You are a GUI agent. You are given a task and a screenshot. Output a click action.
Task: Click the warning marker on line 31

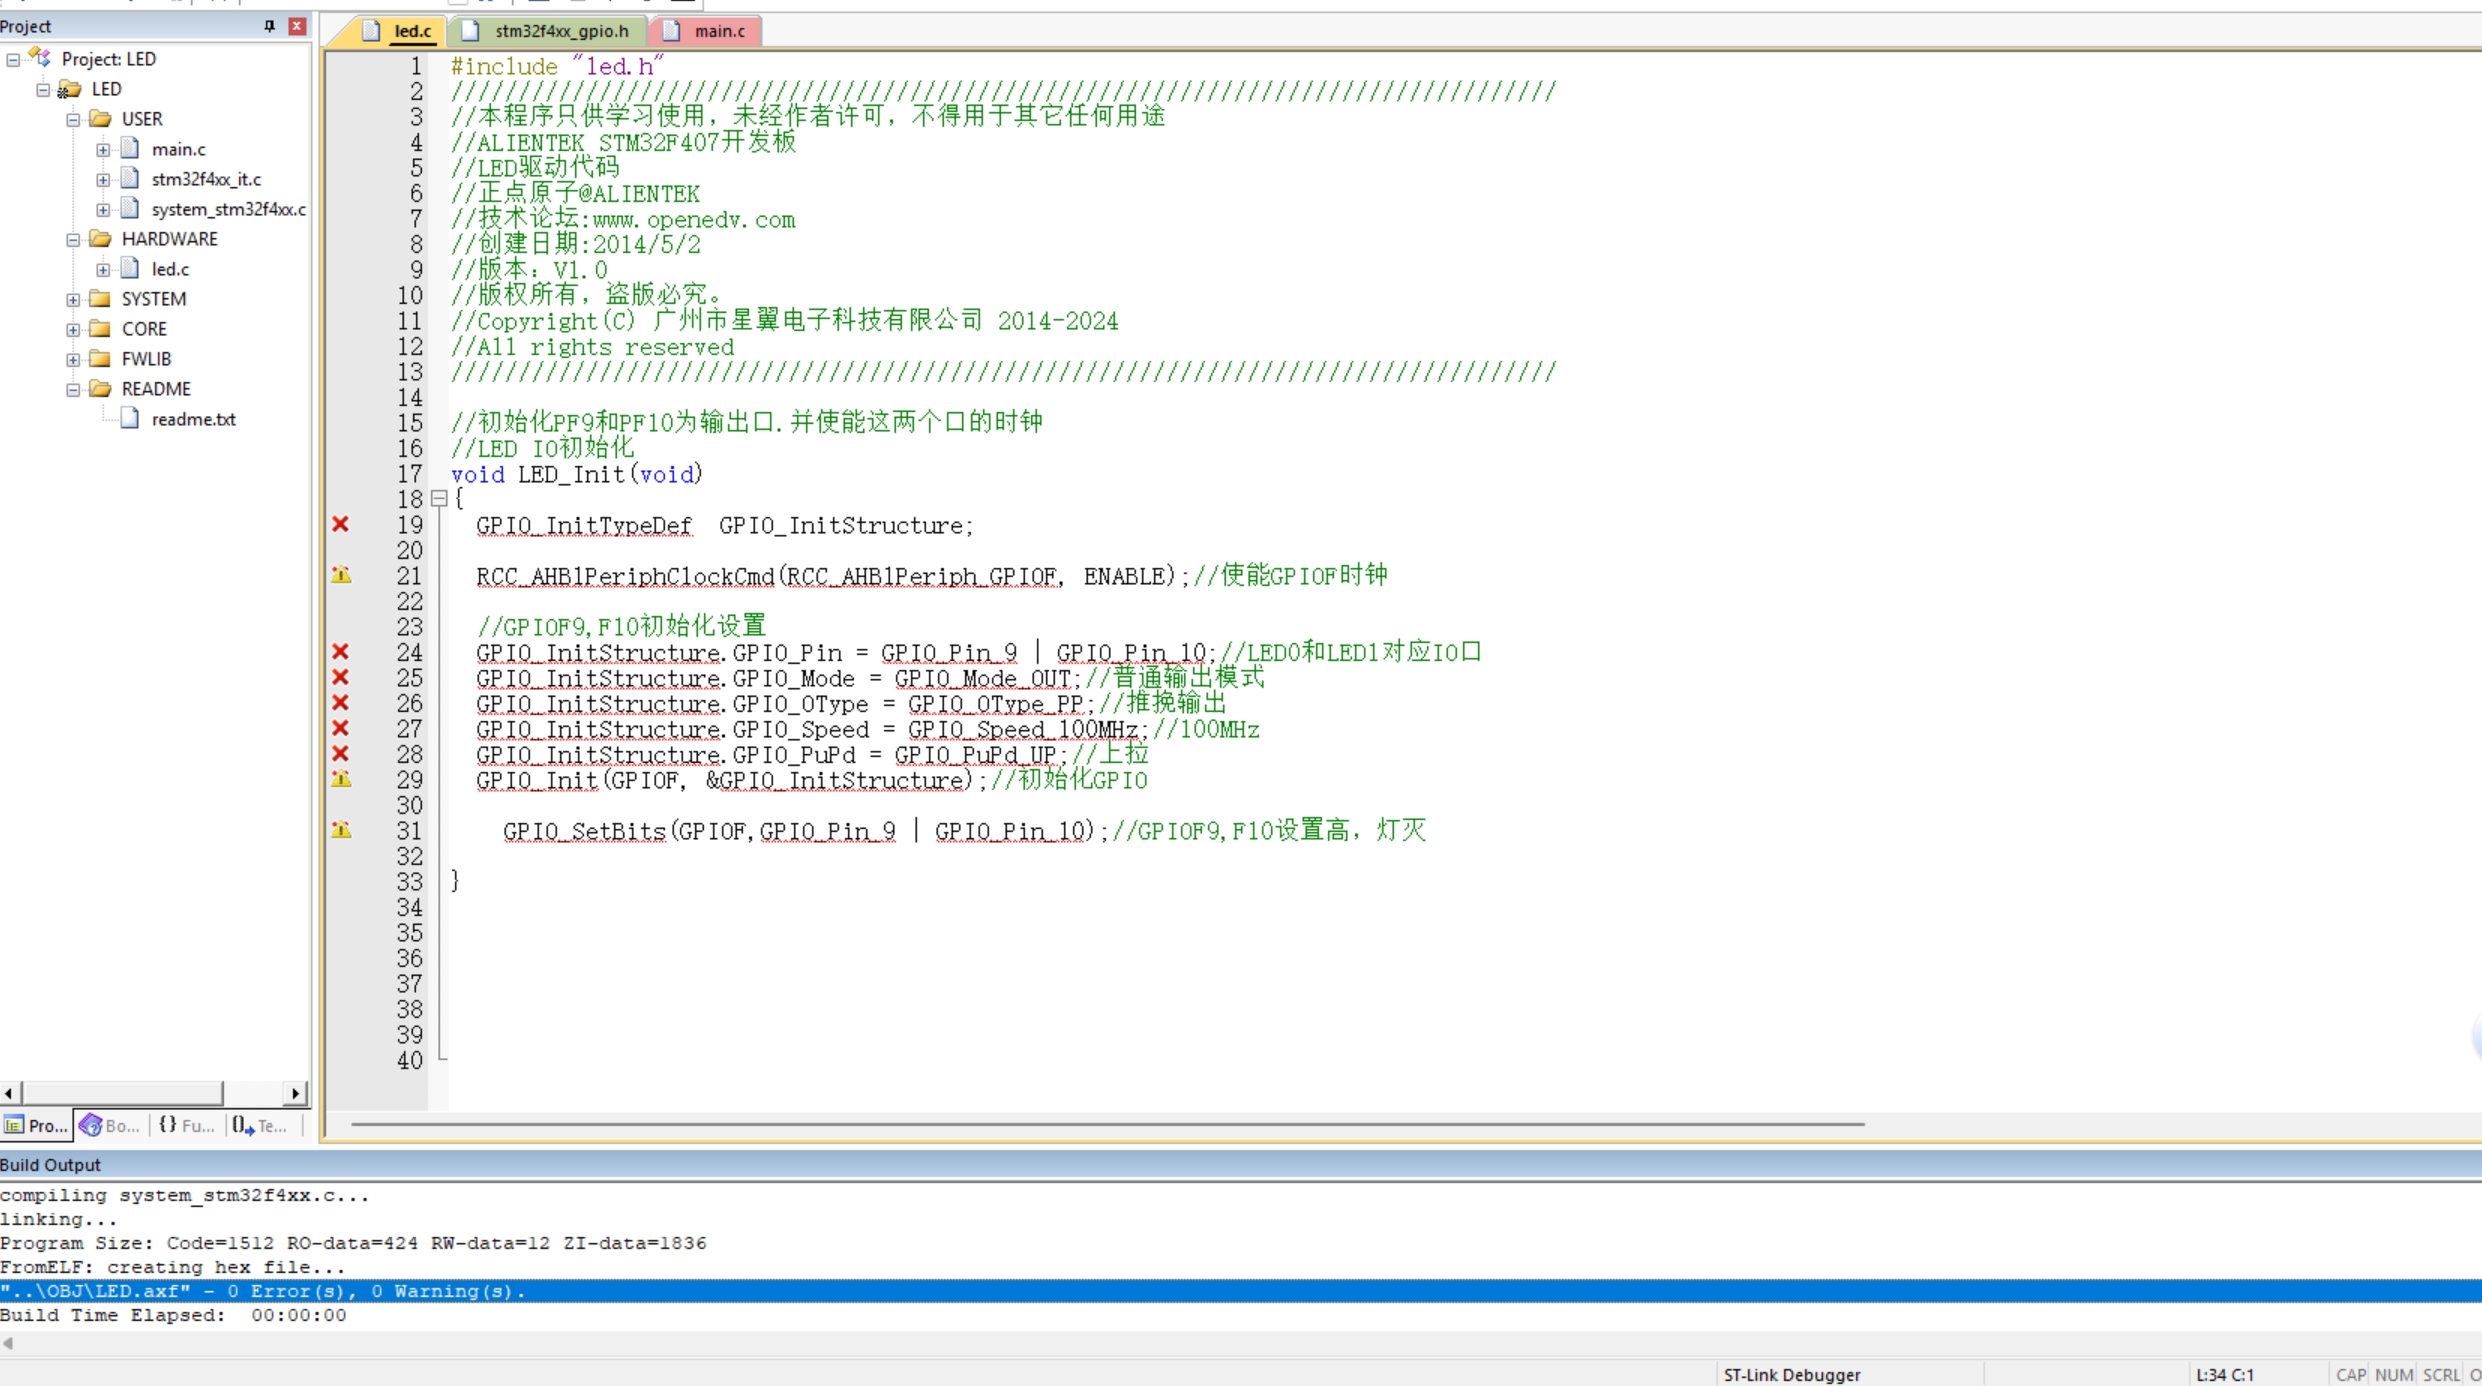[x=341, y=829]
